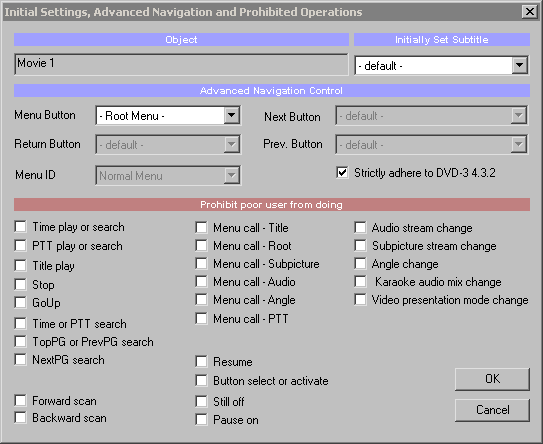The image size is (543, 444).
Task: Close the Initial Settings dialog
Action: click(529, 12)
